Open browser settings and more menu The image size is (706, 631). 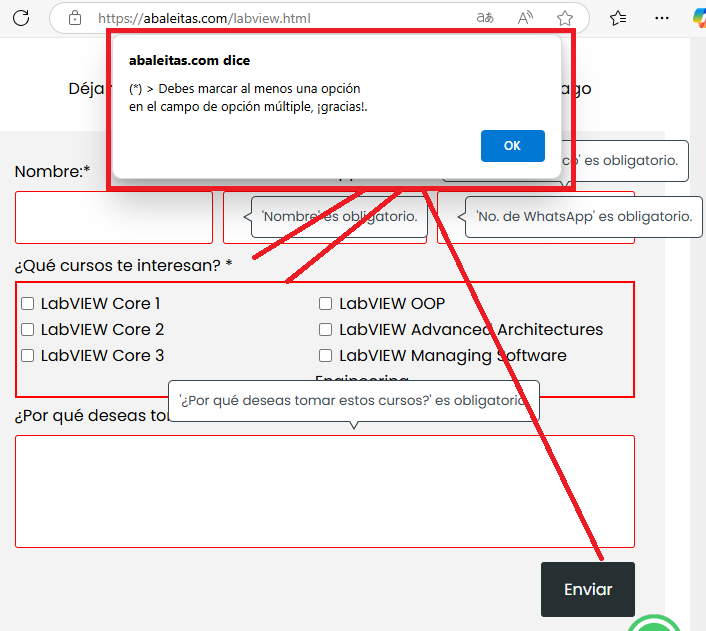click(x=662, y=18)
